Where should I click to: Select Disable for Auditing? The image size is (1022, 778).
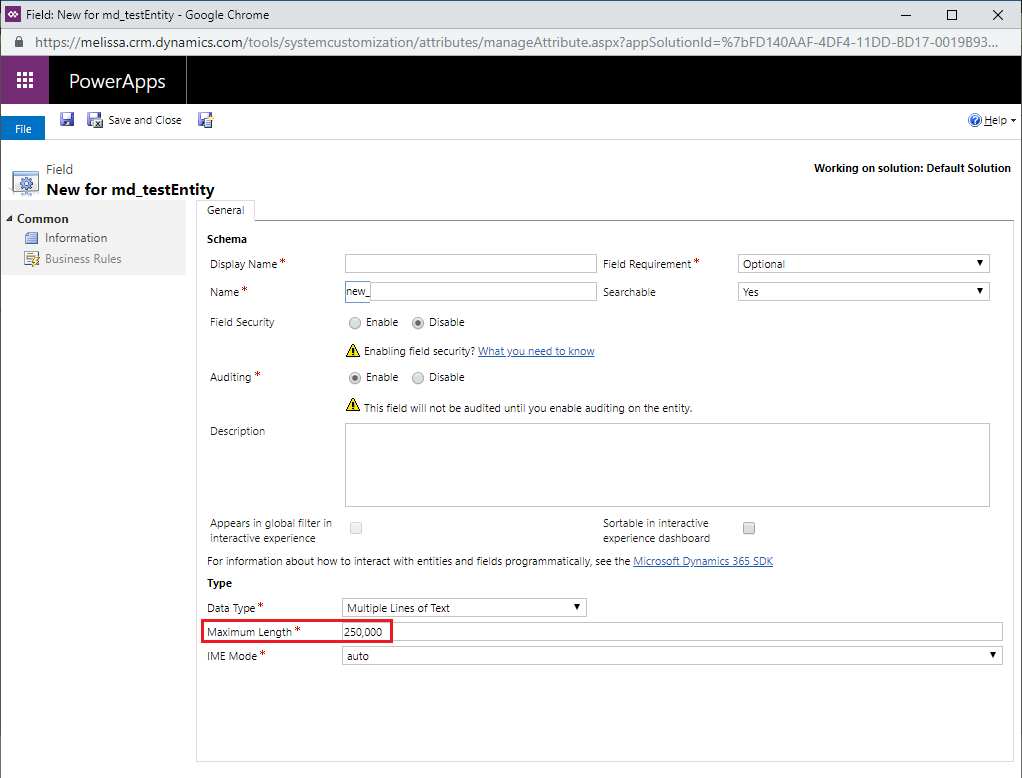pyautogui.click(x=418, y=378)
